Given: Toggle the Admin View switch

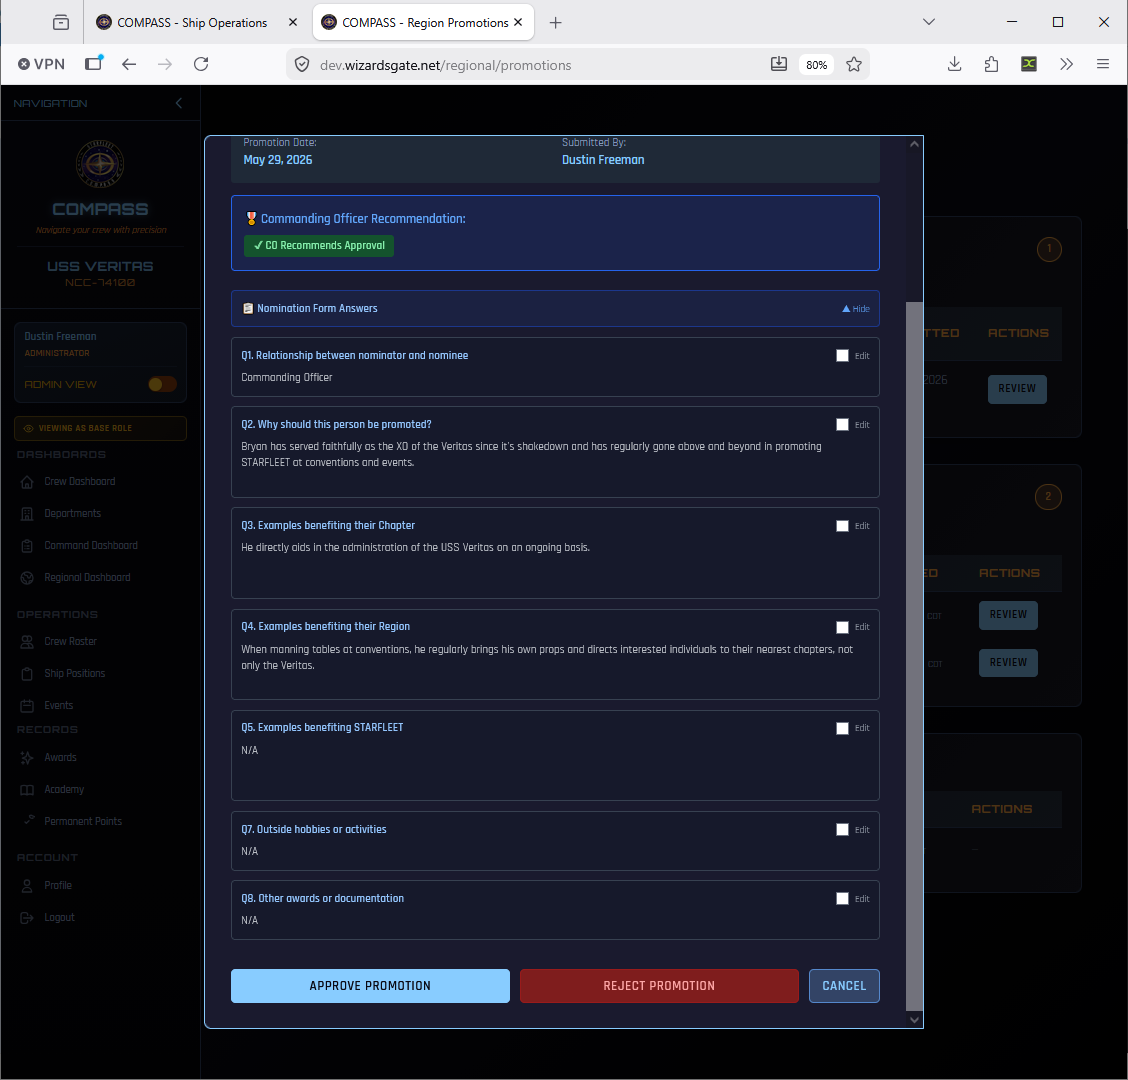Looking at the screenshot, I should tap(162, 384).
